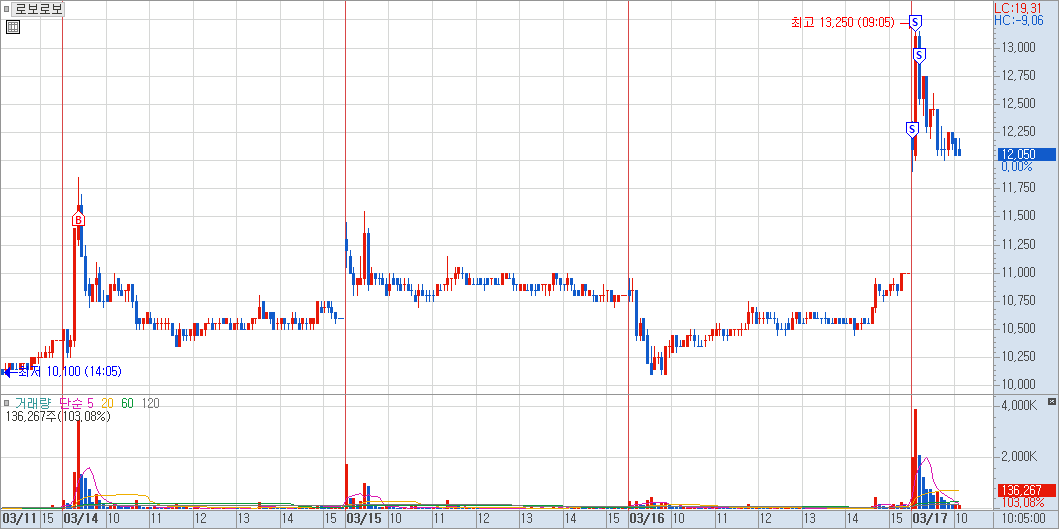This screenshot has height=529, width=1059.
Task: Click the blue 12,050 current price tag
Action: tap(1027, 154)
